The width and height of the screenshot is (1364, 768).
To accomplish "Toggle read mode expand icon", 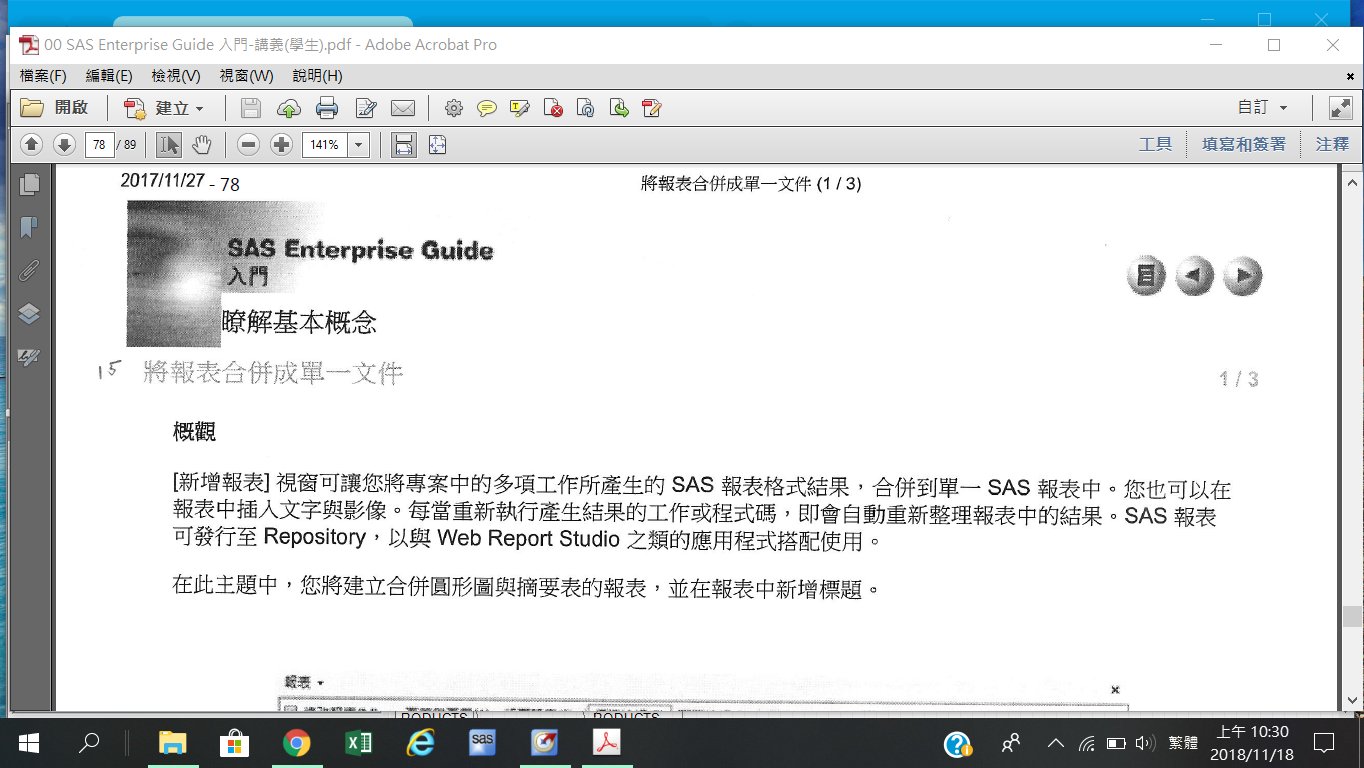I will point(1340,108).
